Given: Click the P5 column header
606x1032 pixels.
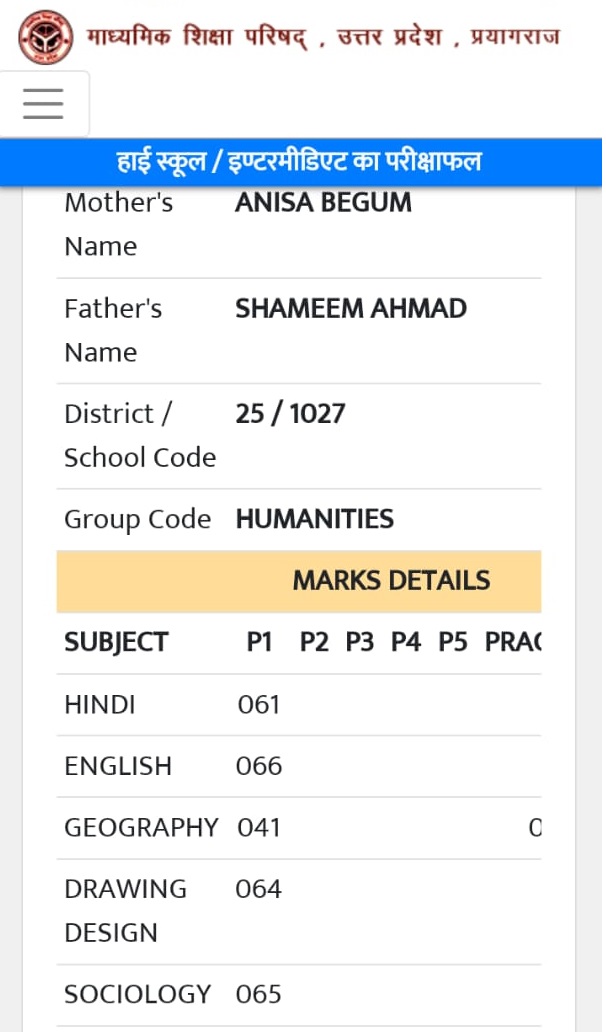Looking at the screenshot, I should tap(453, 642).
